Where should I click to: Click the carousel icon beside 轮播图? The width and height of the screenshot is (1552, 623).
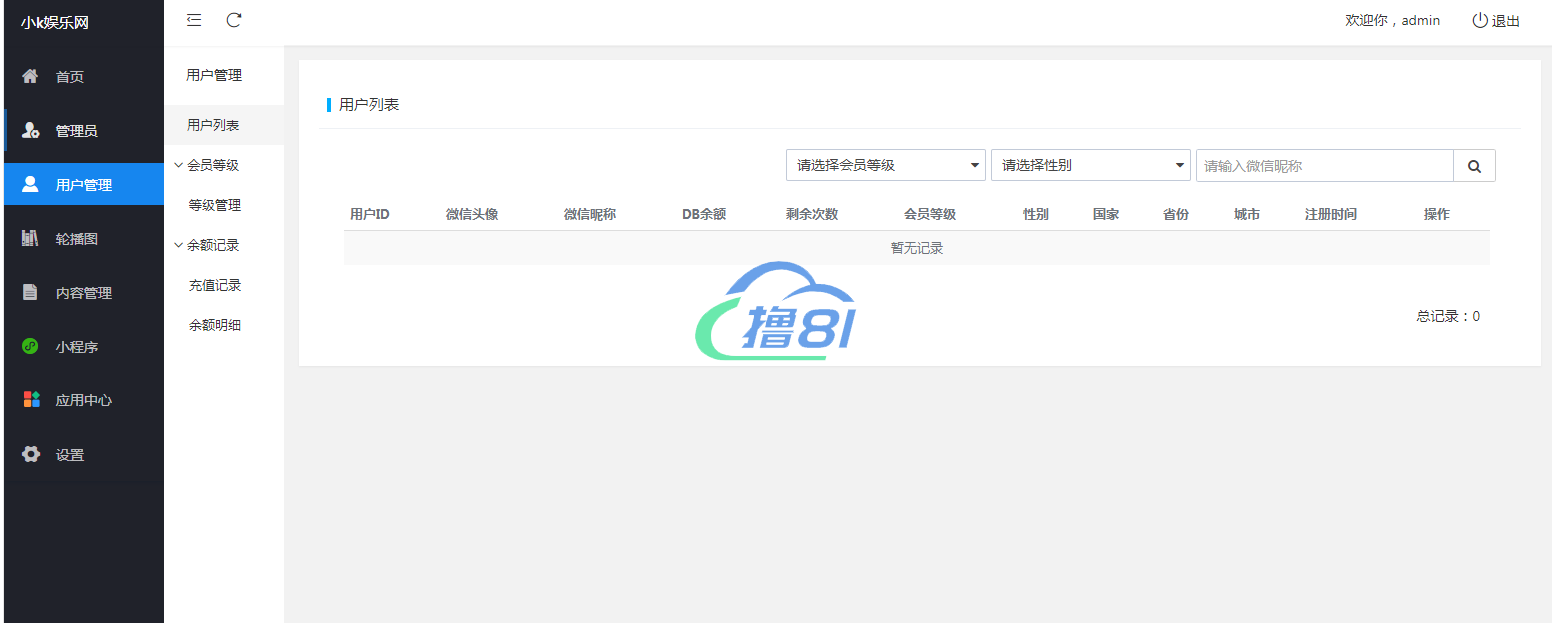31,239
